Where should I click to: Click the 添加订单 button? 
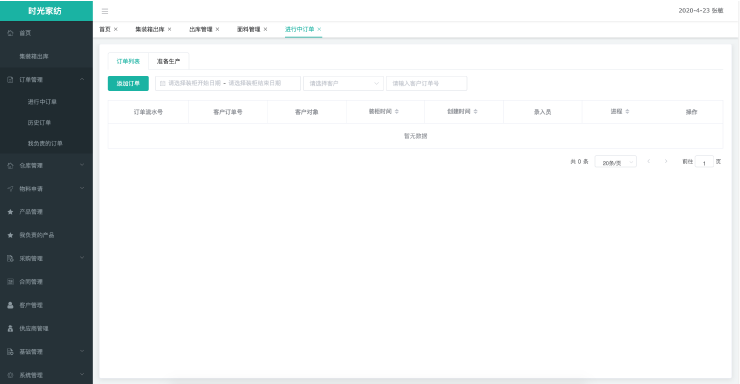pos(128,83)
